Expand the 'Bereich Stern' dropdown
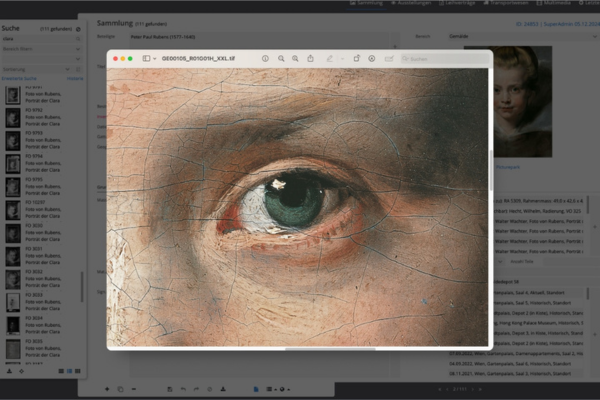This screenshot has height=400, width=600. pyautogui.click(x=42, y=47)
